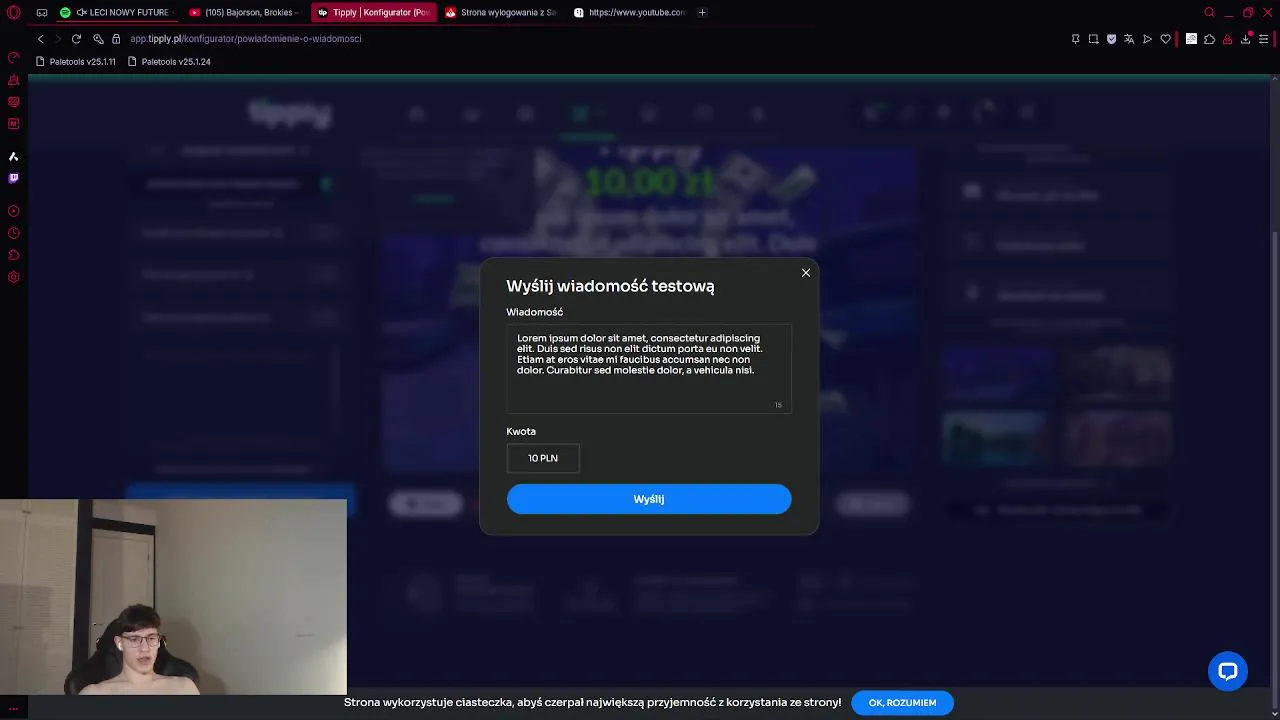Switch to the Bajorson, Brokies YouTube tab

click(x=245, y=13)
